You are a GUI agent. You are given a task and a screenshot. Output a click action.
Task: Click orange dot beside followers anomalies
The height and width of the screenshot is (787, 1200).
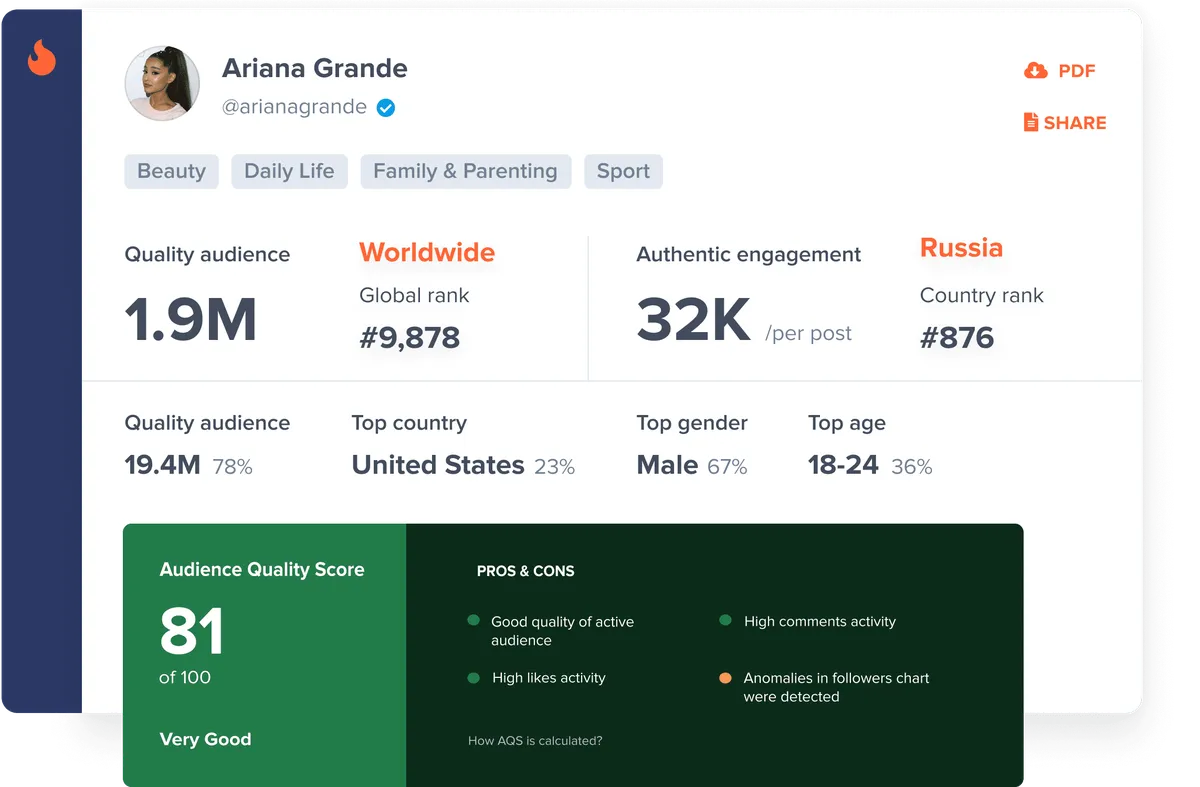(x=725, y=678)
